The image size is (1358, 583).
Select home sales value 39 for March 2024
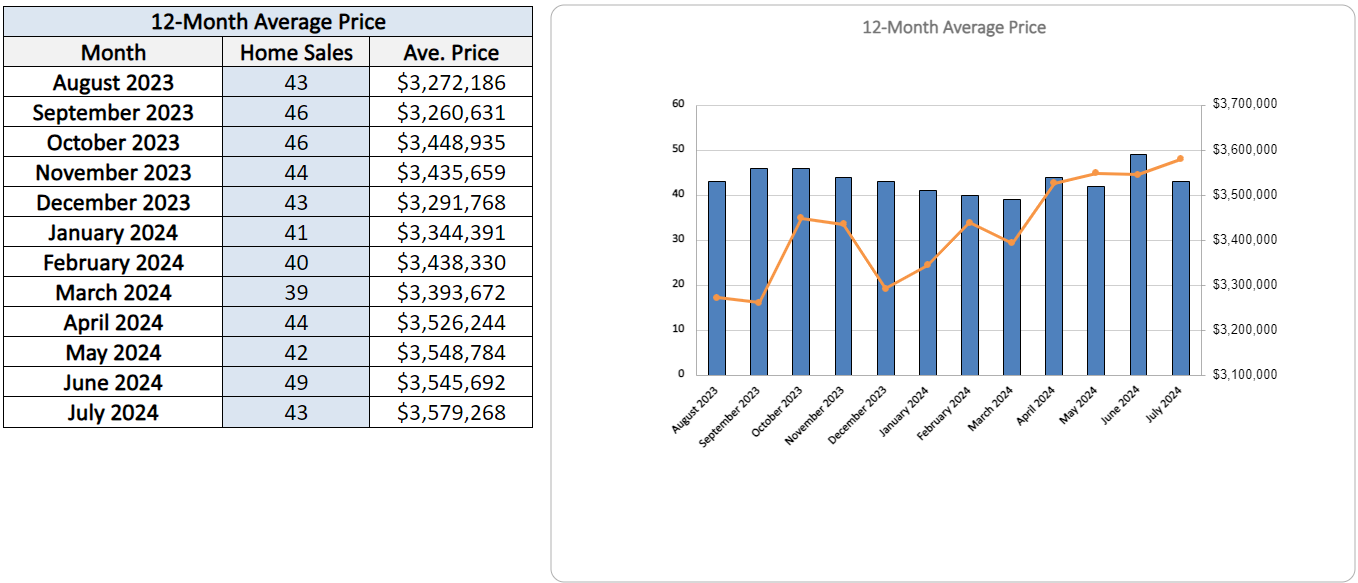pos(296,292)
